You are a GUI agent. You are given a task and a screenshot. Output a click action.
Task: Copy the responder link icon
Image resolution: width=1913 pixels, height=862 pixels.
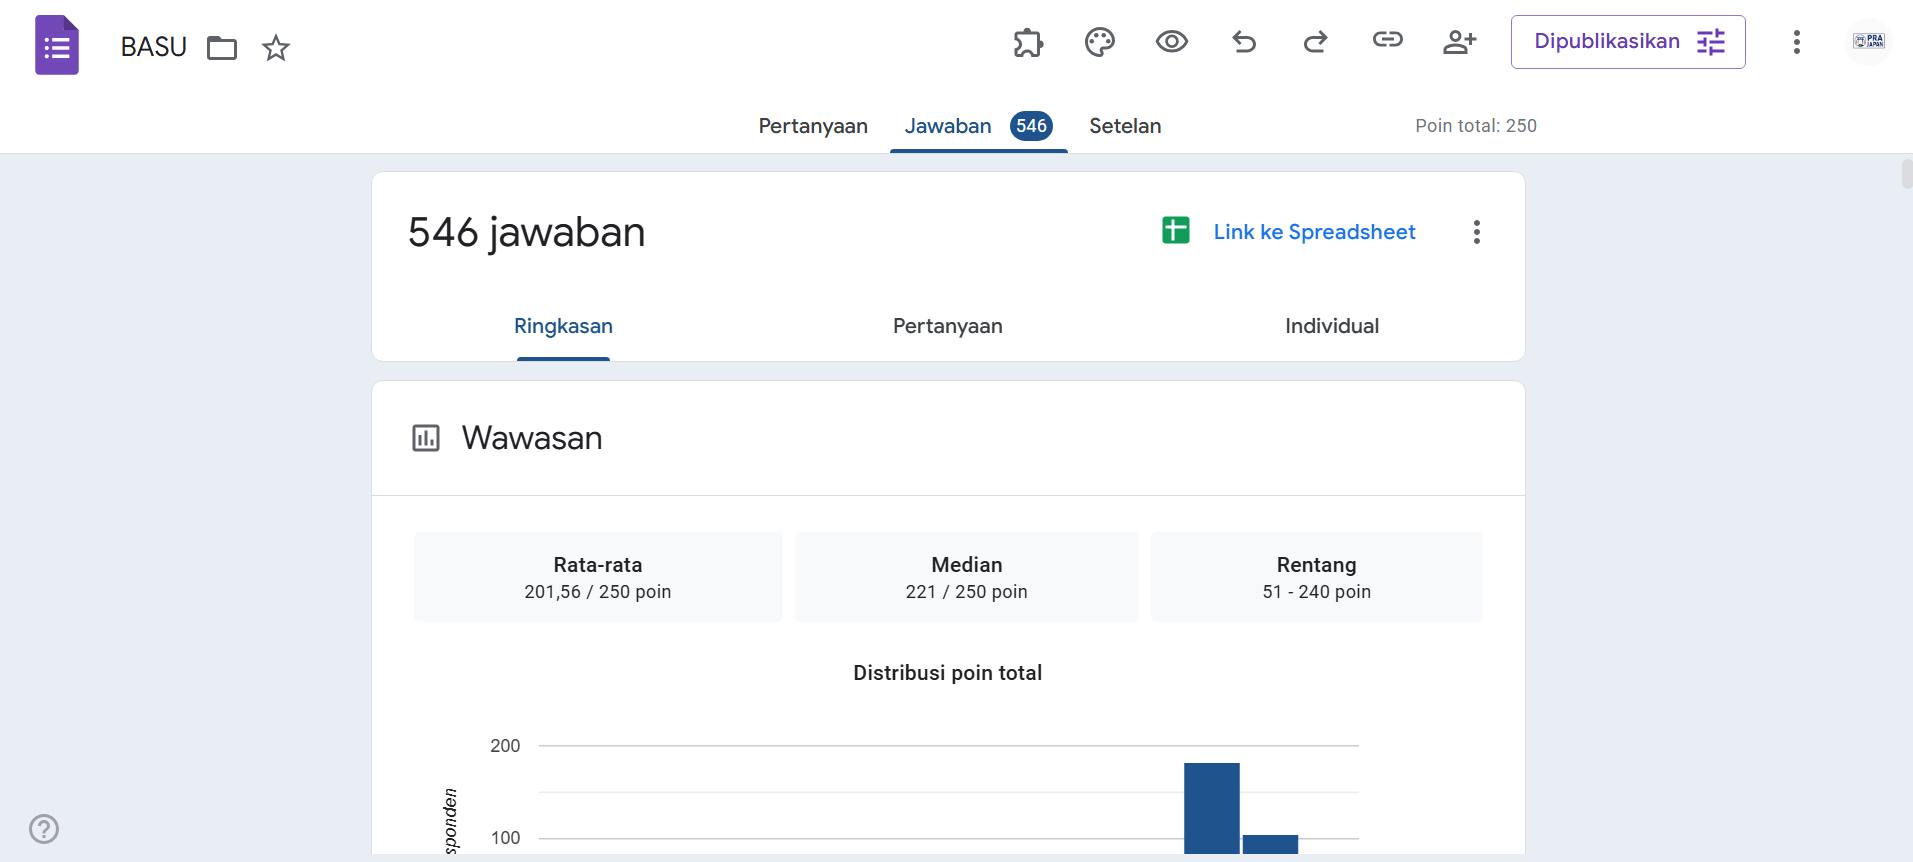1387,40
